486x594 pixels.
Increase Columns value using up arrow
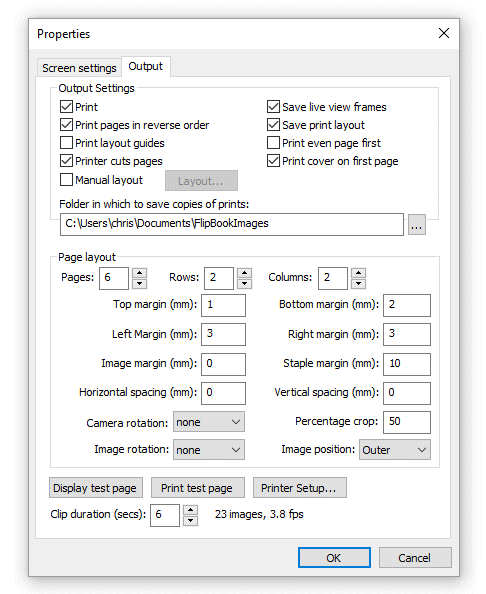click(358, 273)
